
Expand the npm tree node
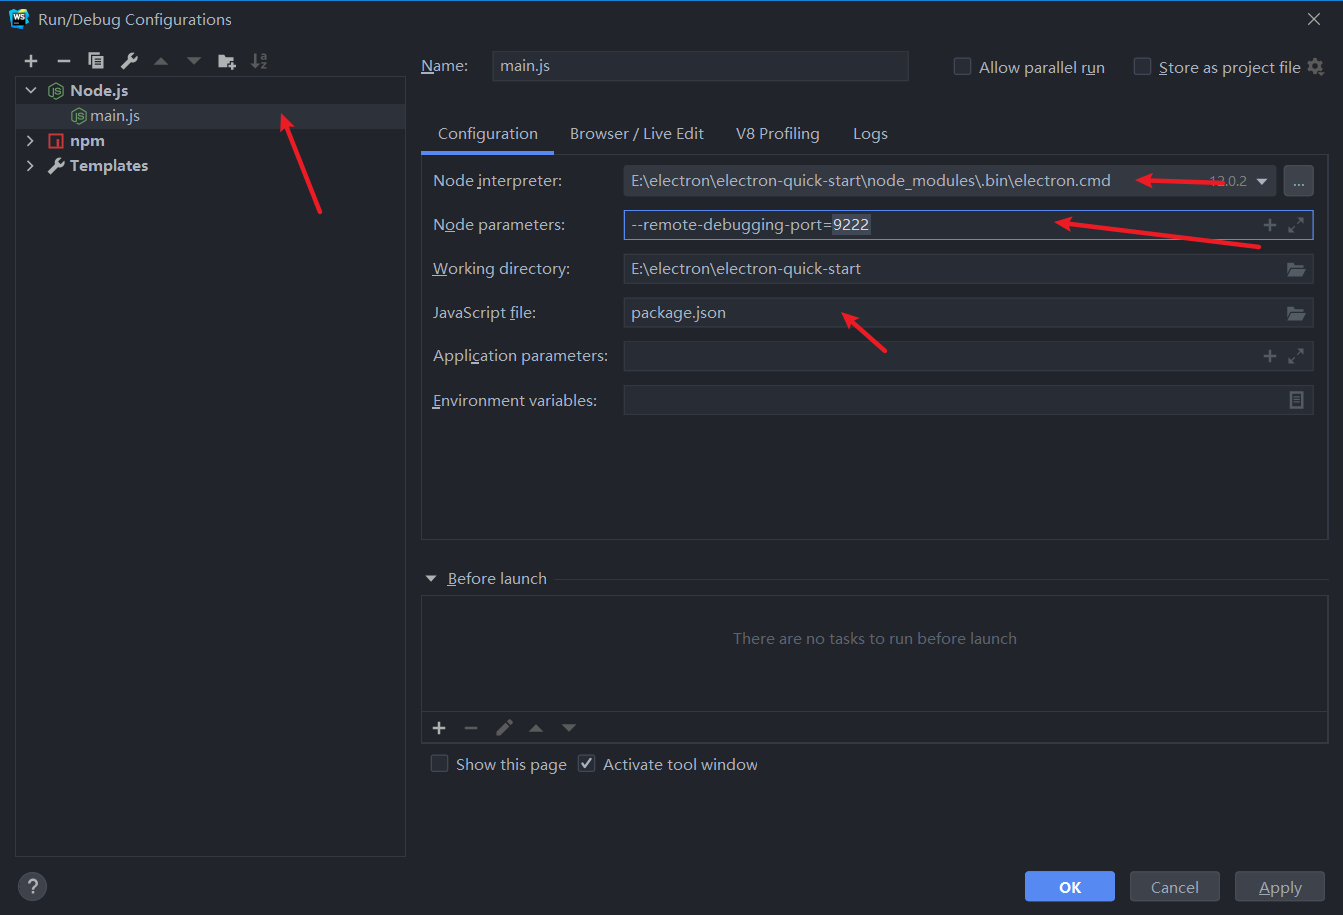point(30,141)
